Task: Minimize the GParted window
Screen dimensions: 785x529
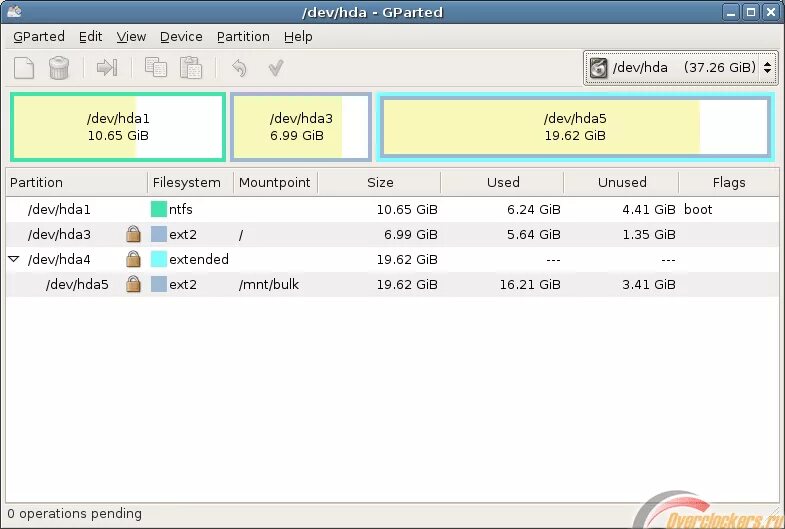Action: pos(731,13)
